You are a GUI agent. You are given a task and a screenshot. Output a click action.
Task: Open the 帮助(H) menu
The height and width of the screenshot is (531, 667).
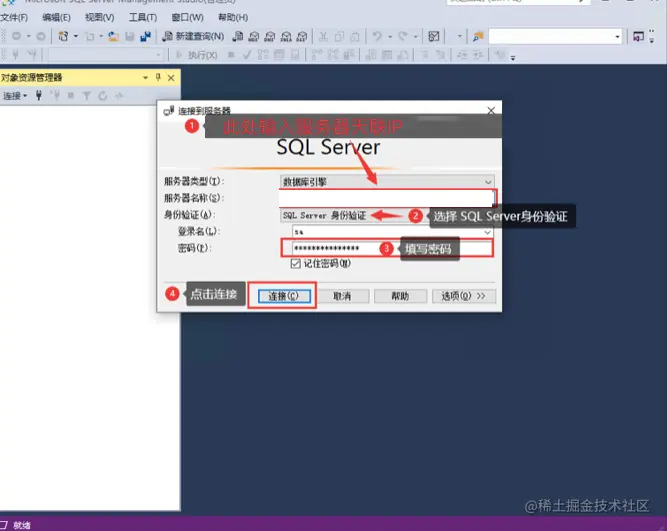pos(233,17)
